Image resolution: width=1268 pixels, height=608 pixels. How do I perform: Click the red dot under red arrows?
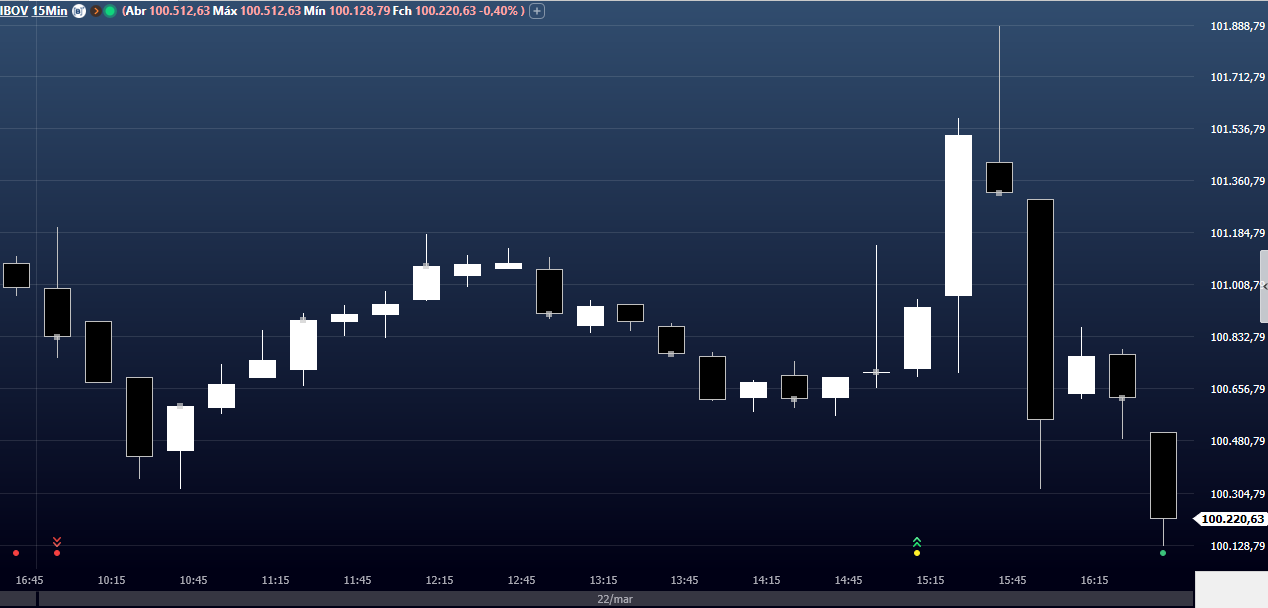(57, 553)
